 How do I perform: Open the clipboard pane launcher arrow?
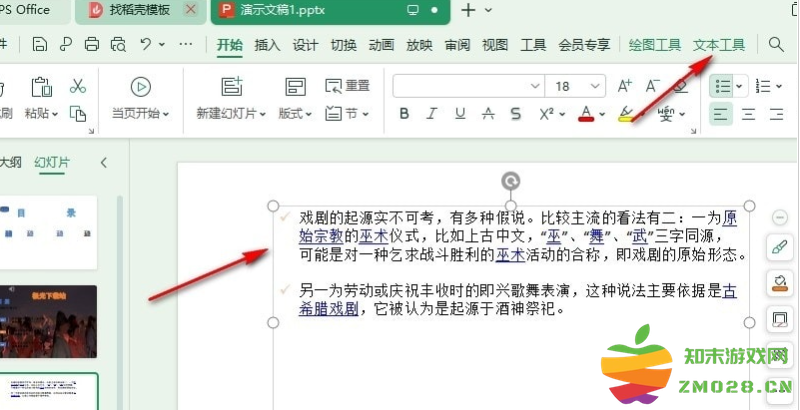pos(91,131)
